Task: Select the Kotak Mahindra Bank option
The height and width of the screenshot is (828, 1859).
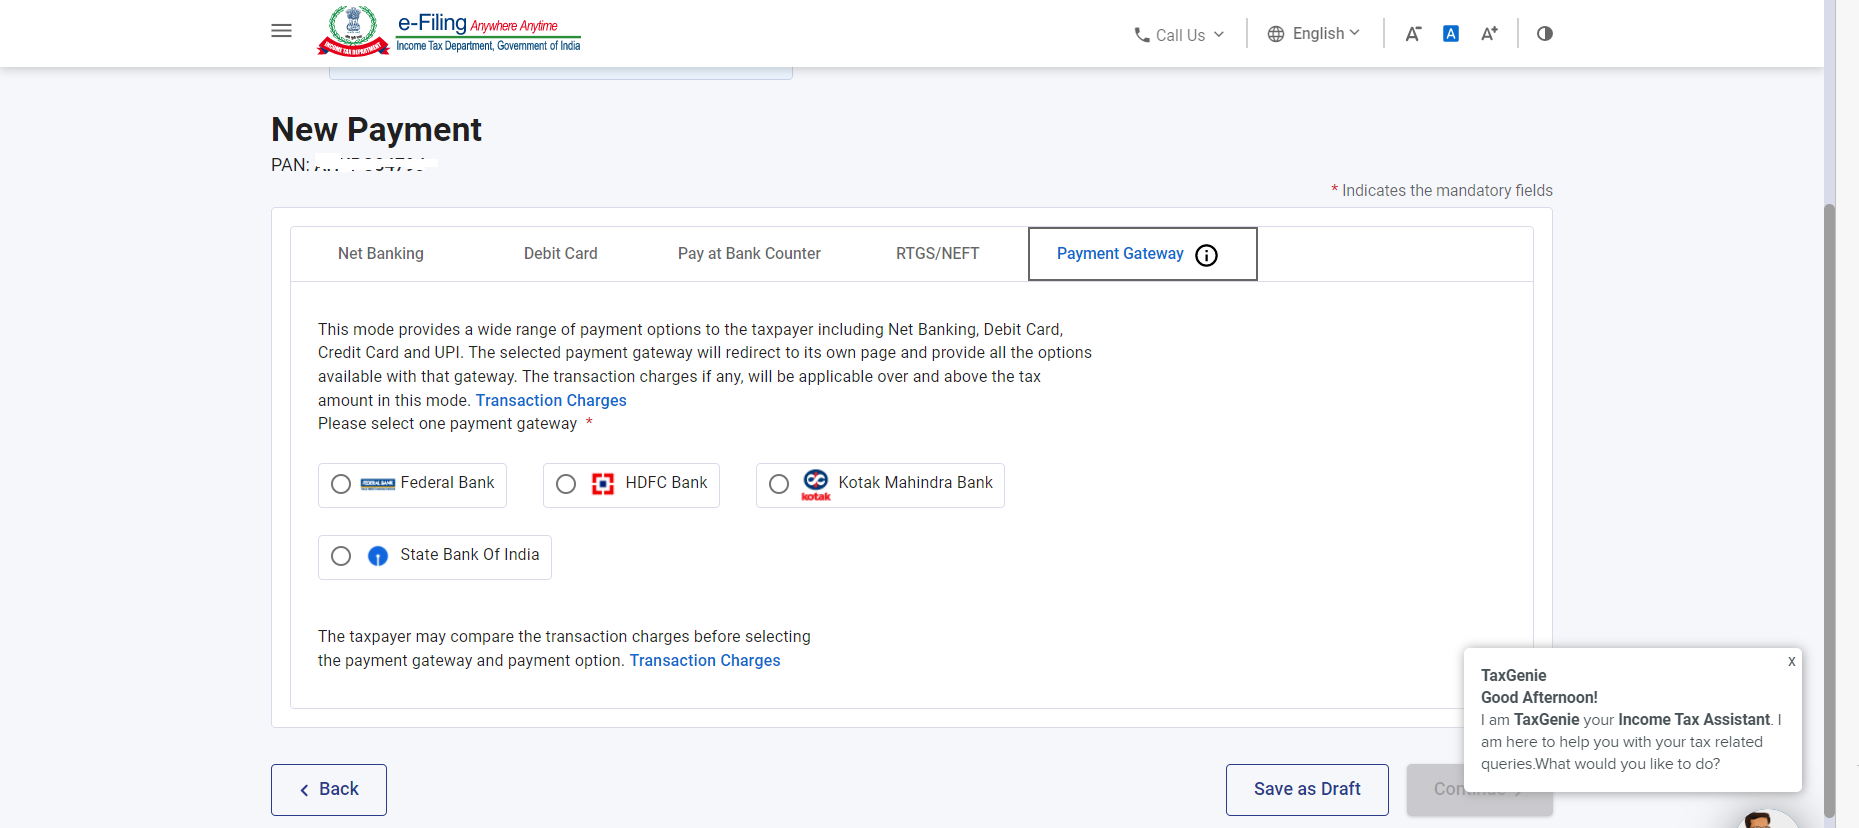Action: [x=779, y=484]
